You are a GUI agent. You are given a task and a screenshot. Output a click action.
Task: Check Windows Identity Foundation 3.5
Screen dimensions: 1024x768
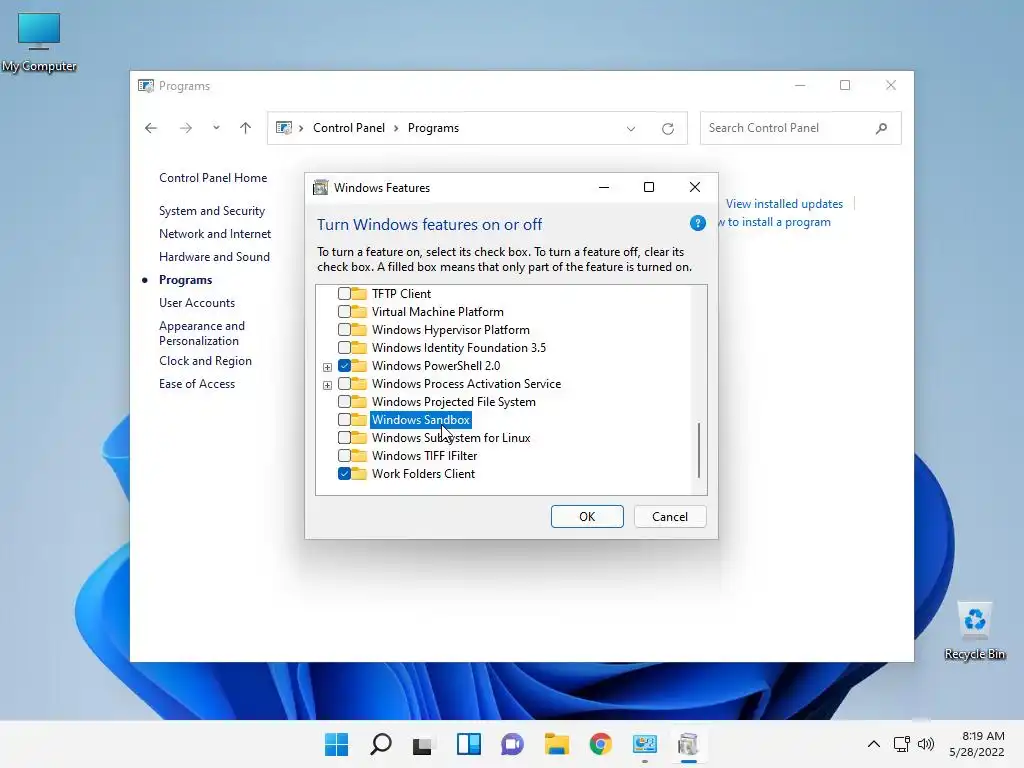click(344, 347)
